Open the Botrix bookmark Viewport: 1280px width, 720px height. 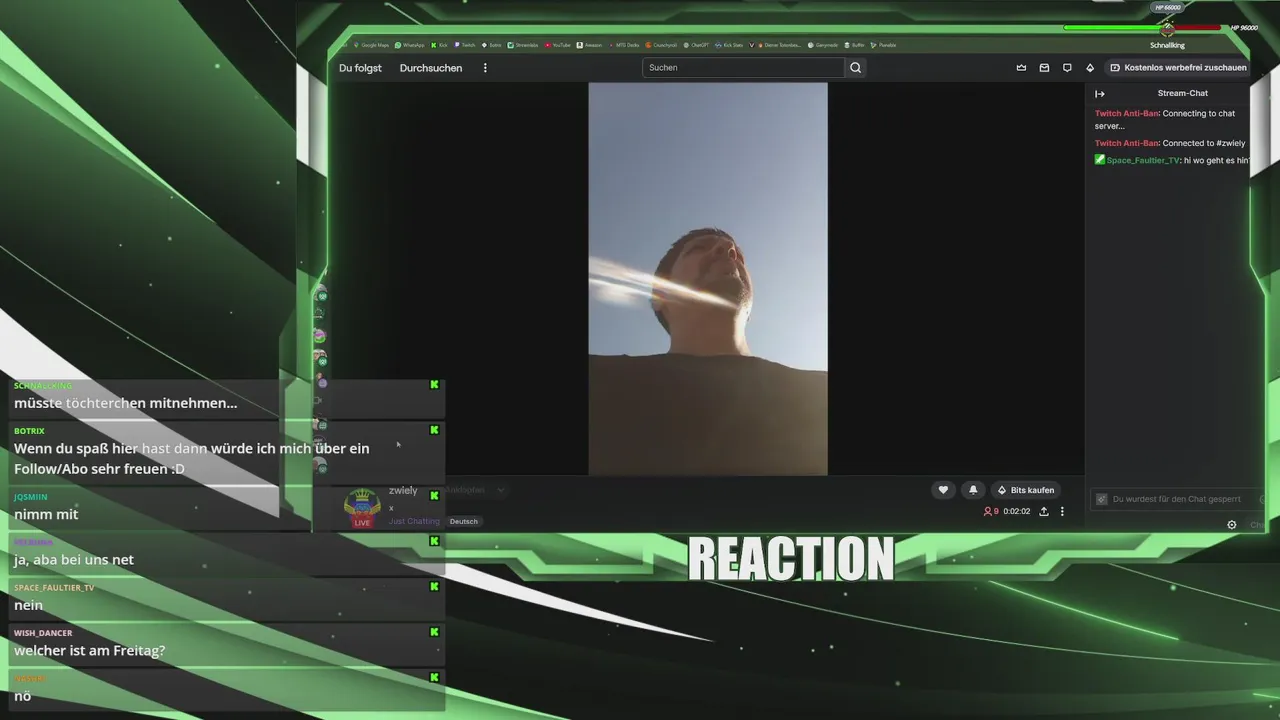pos(491,45)
